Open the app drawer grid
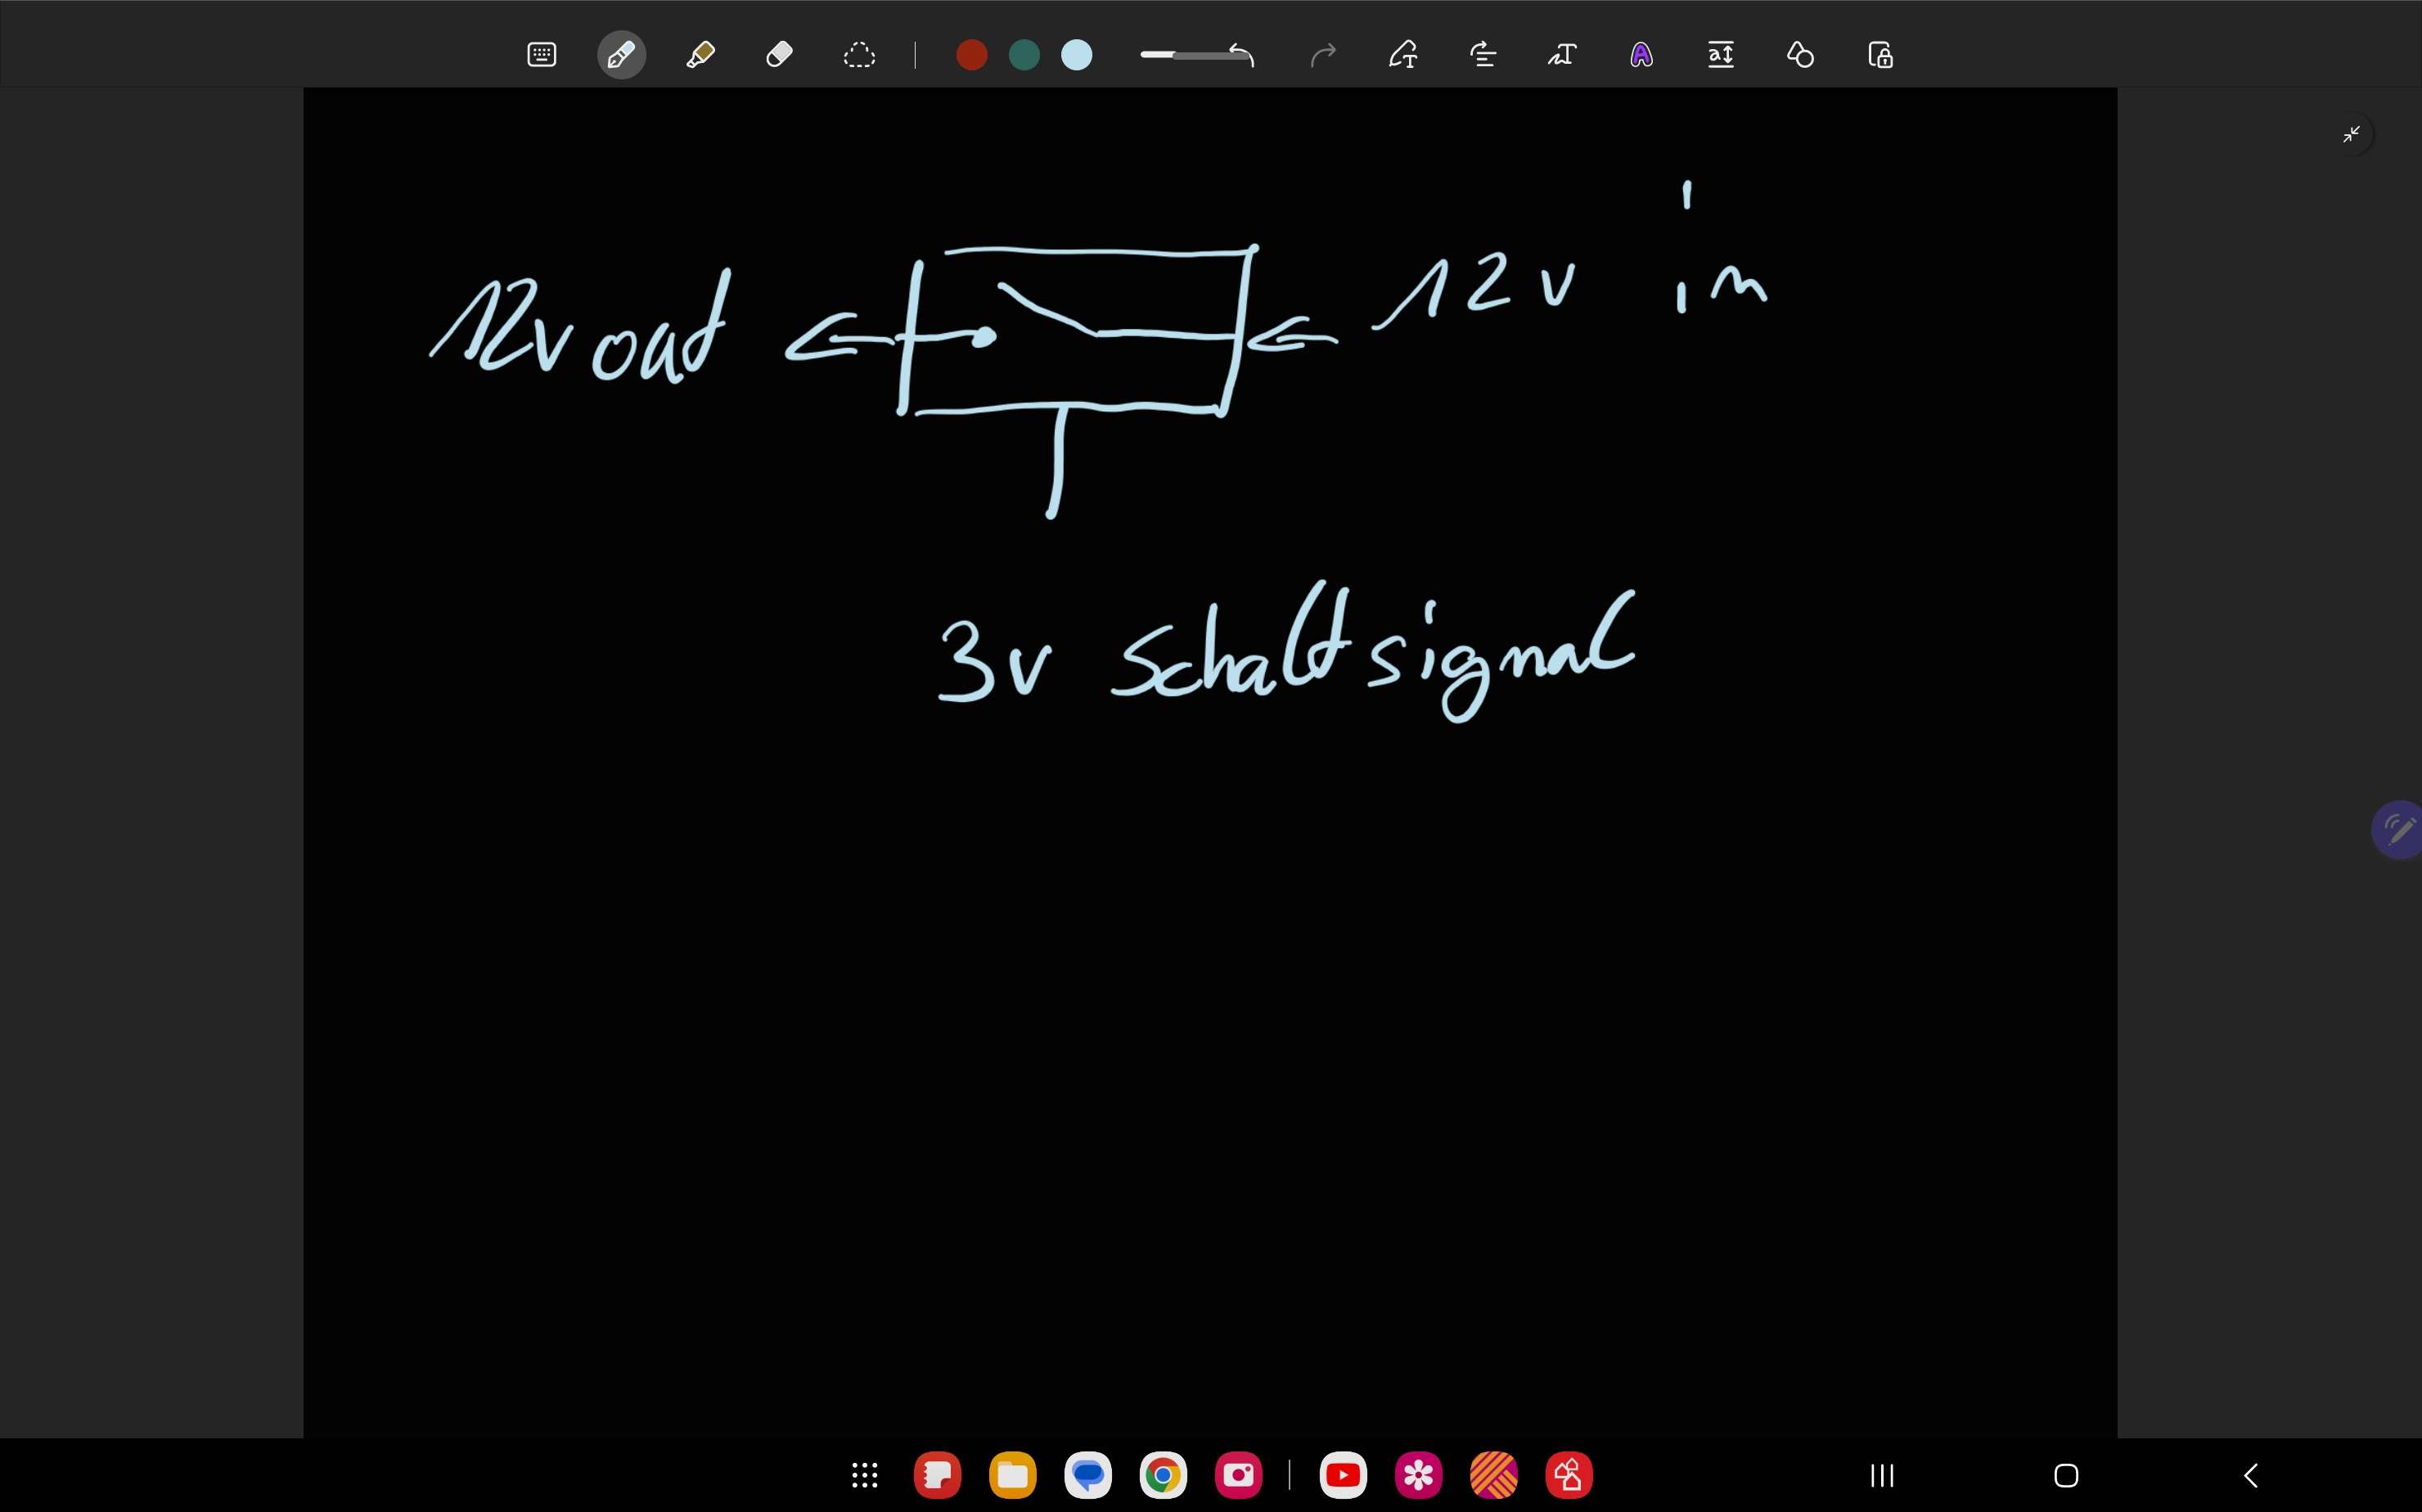The height and width of the screenshot is (1512, 2422). pyautogui.click(x=865, y=1475)
